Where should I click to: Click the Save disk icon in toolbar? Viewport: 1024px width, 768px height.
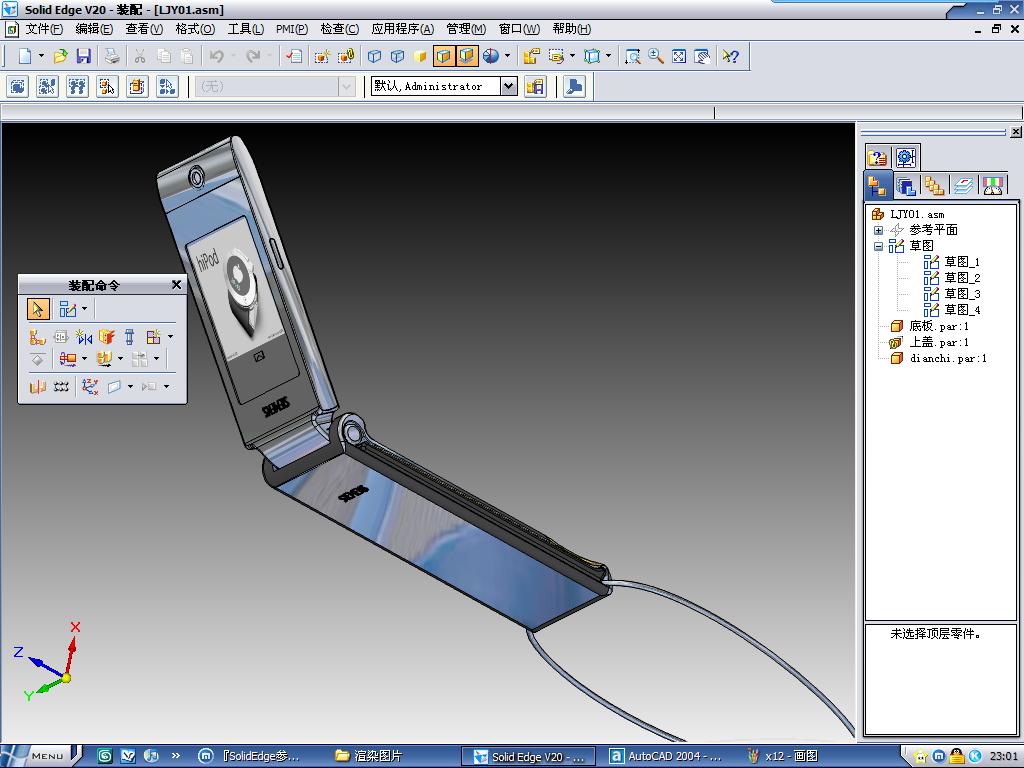(84, 57)
